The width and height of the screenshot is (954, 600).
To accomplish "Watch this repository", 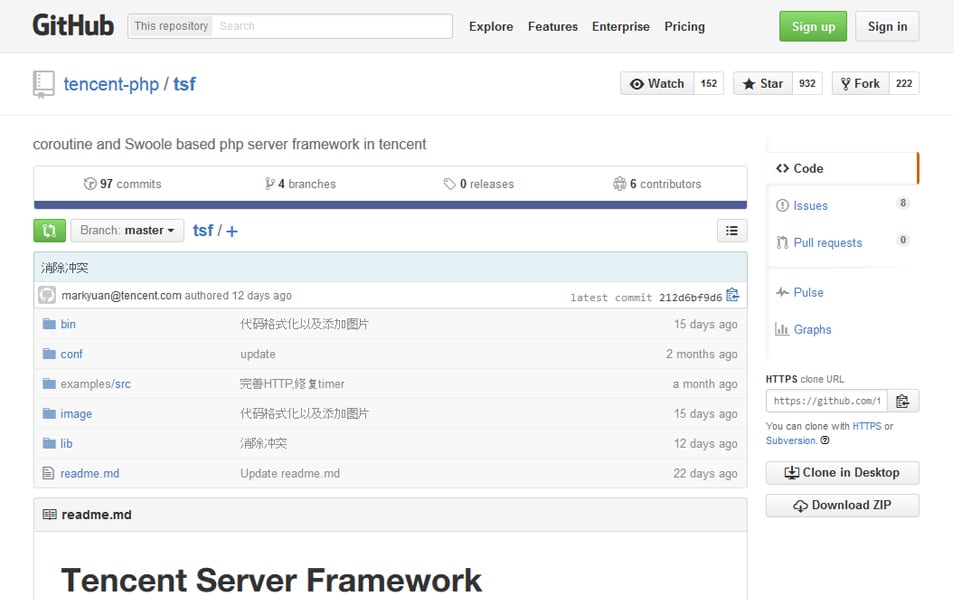I will click(657, 83).
